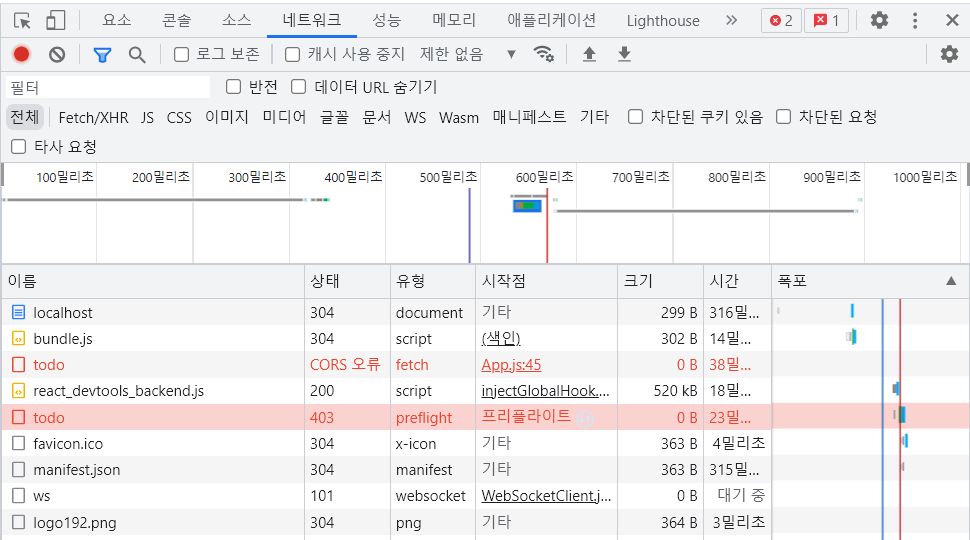Click document icon of localhost row
Viewport: 970px width, 540px height.
(19, 312)
